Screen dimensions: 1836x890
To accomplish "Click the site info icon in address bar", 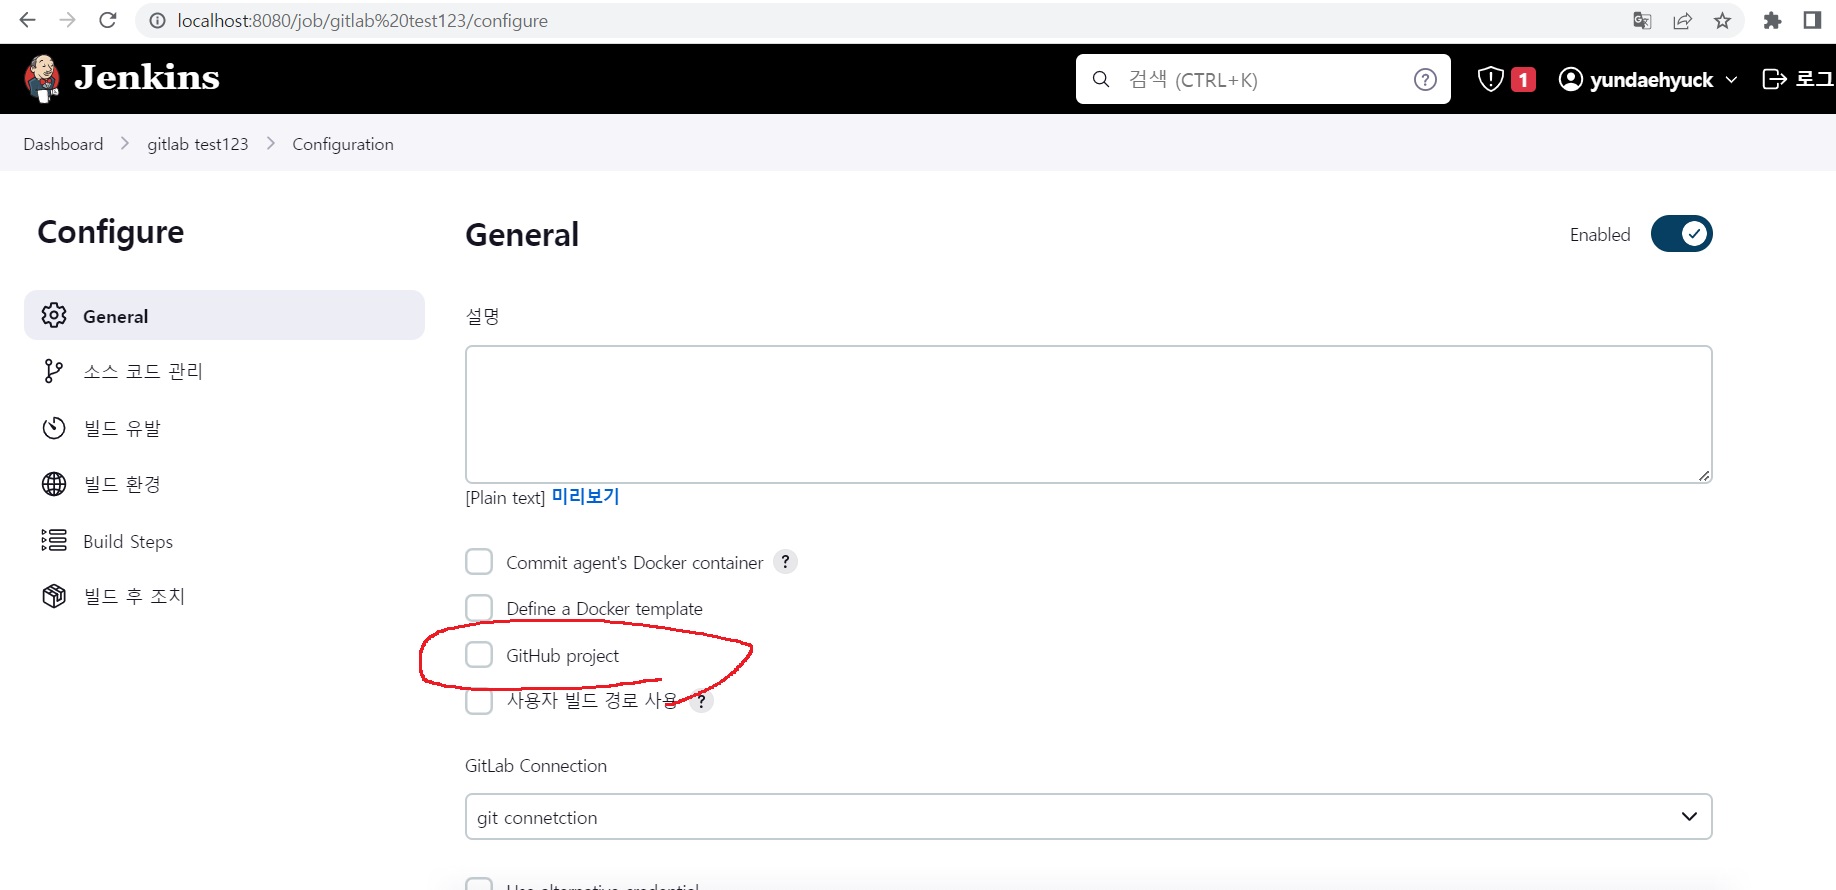I will tap(157, 20).
